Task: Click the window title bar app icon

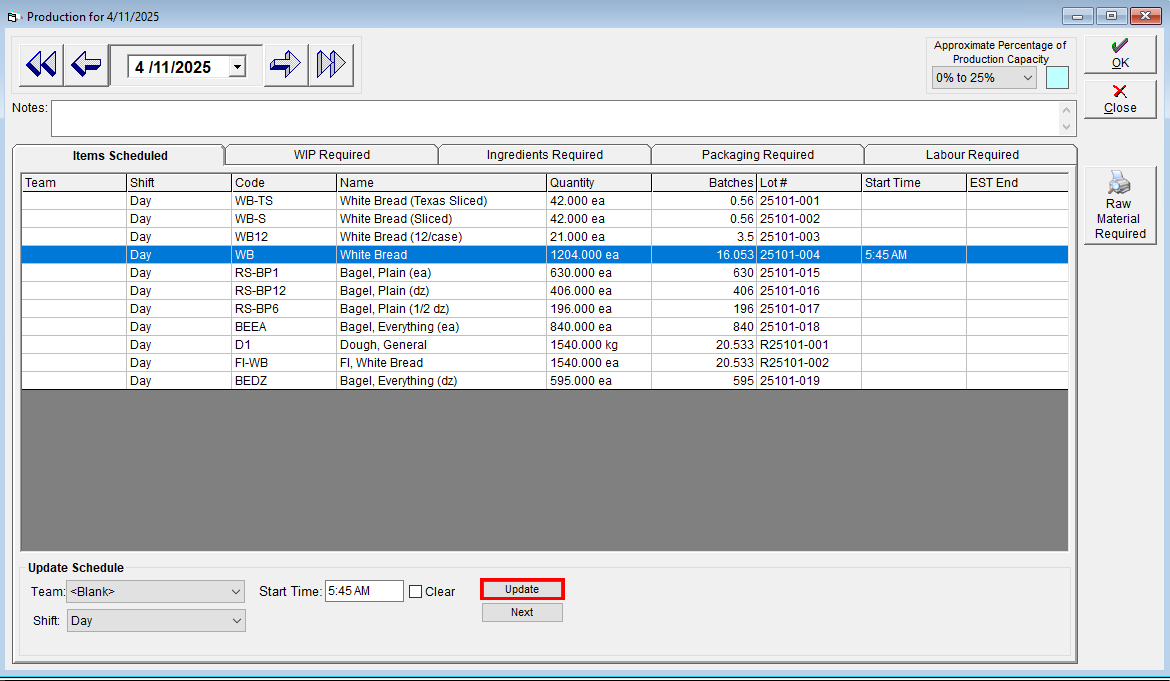Action: [x=13, y=16]
